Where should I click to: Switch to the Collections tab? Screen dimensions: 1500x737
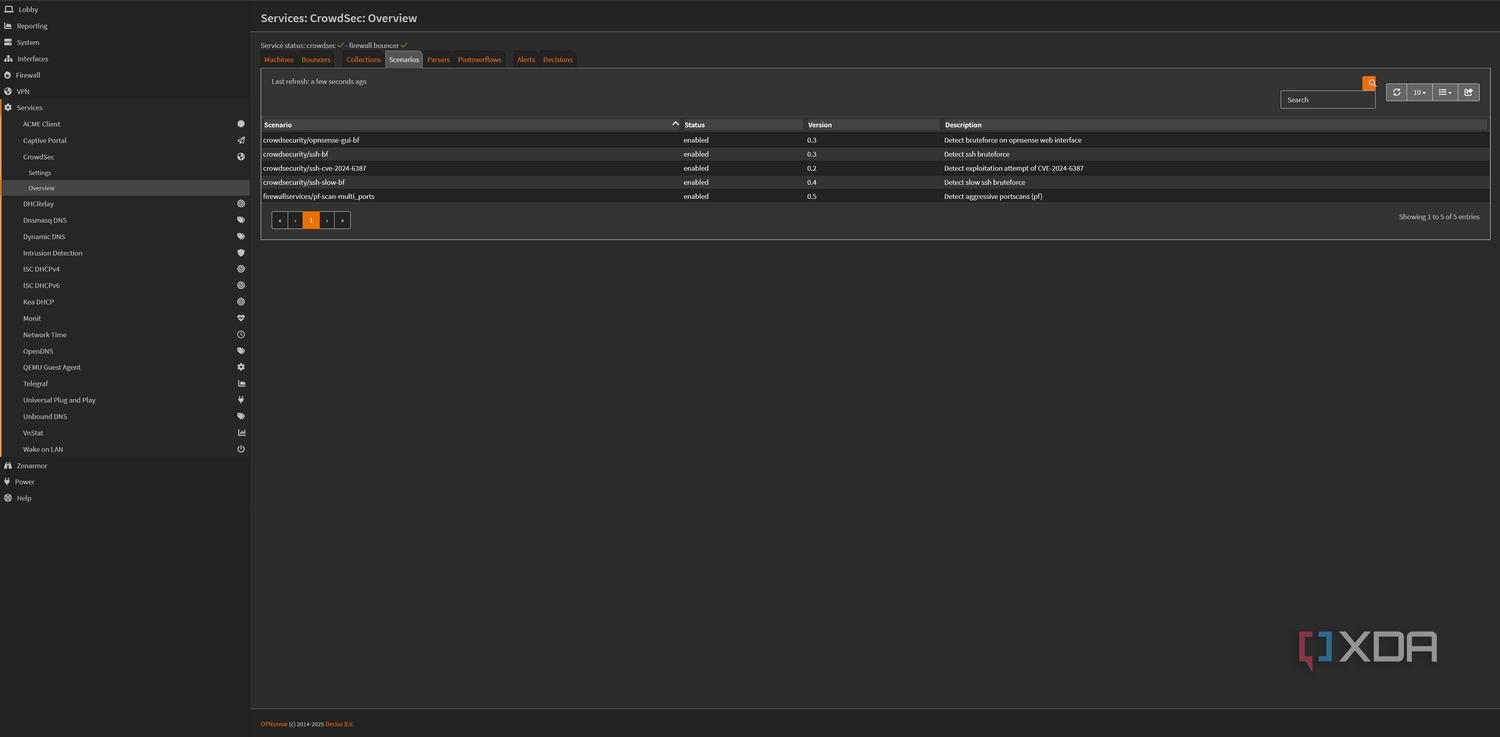pyautogui.click(x=364, y=60)
